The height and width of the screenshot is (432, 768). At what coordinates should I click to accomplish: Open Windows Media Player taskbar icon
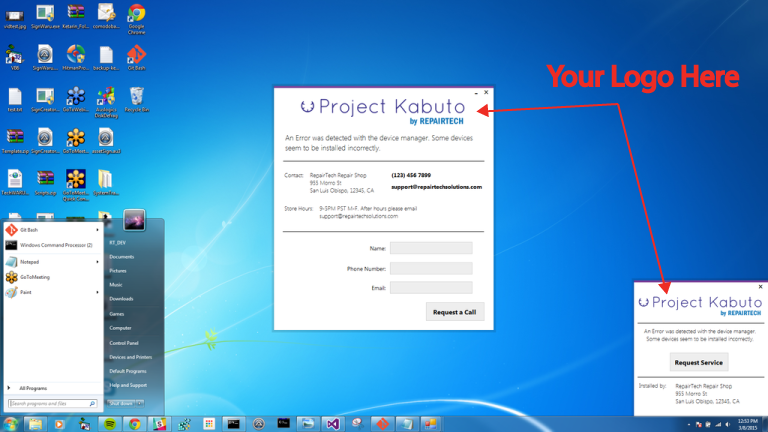point(59,424)
